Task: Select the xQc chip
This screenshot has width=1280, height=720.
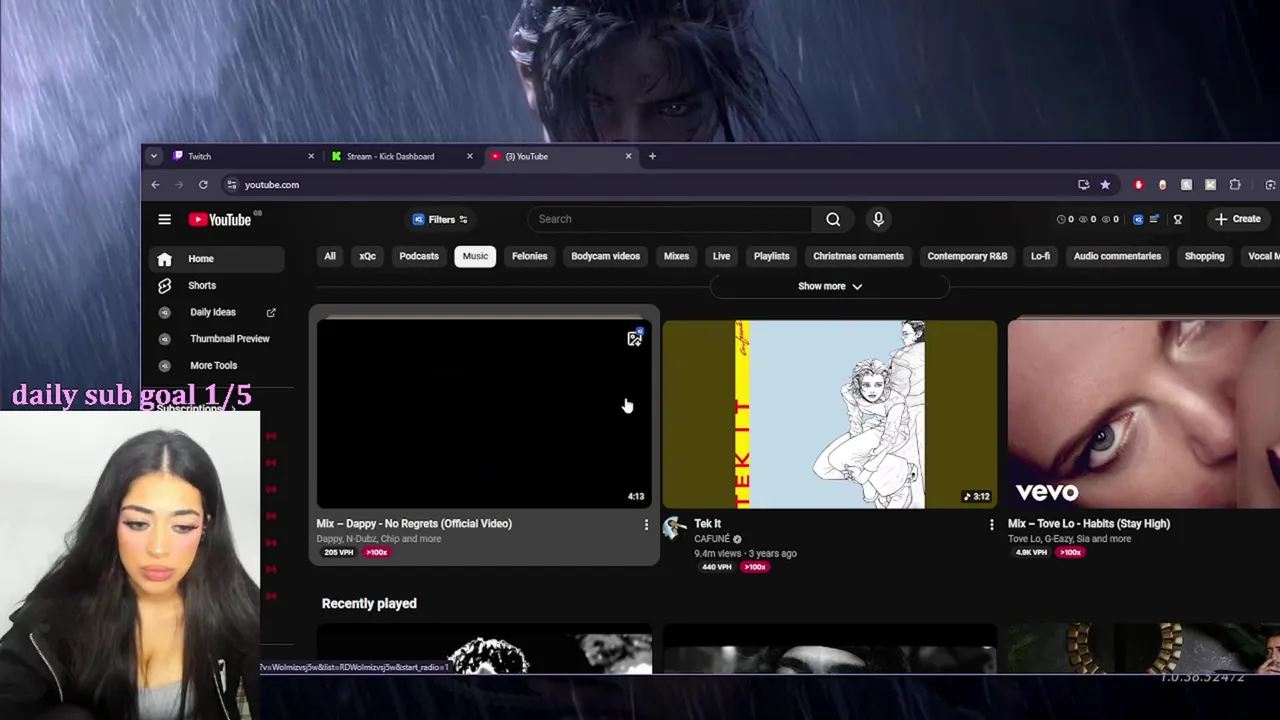Action: tap(368, 256)
